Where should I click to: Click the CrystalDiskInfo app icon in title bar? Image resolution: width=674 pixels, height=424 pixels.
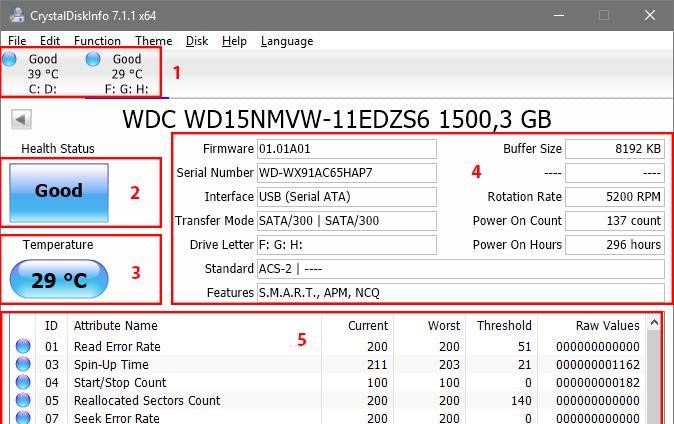(x=16, y=15)
